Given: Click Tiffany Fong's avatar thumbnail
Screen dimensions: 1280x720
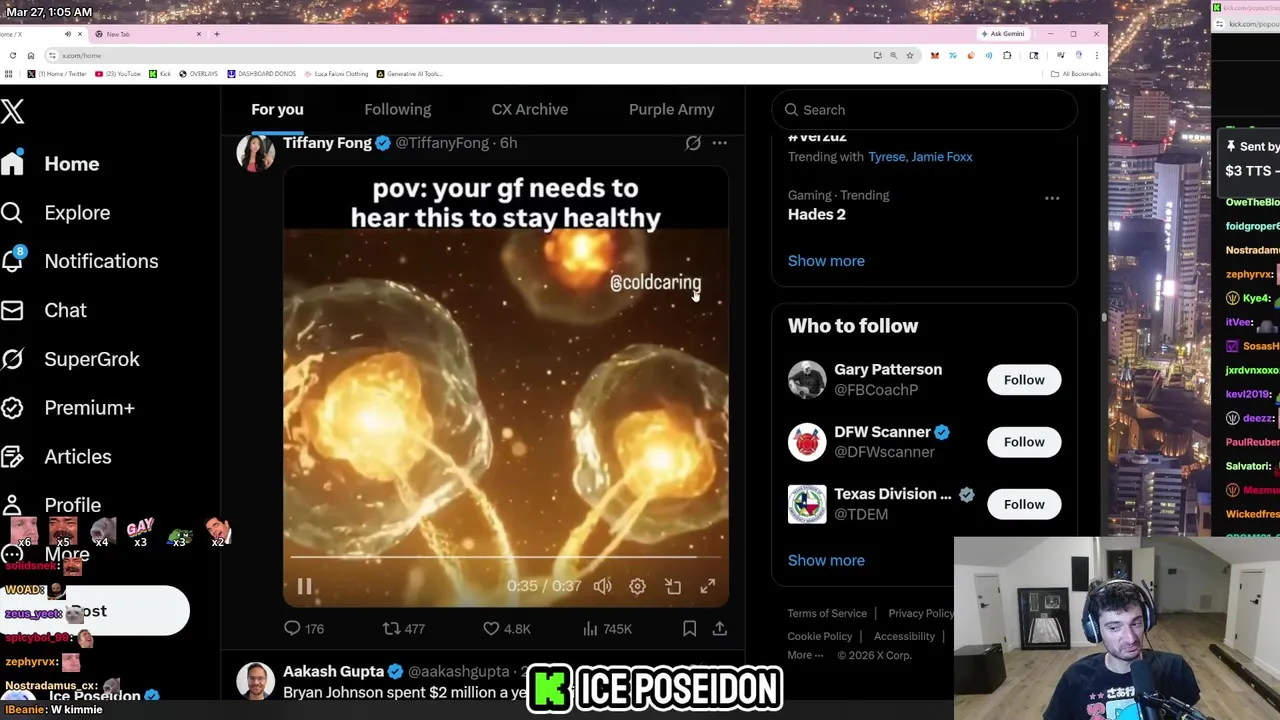Looking at the screenshot, I should pyautogui.click(x=255, y=153).
